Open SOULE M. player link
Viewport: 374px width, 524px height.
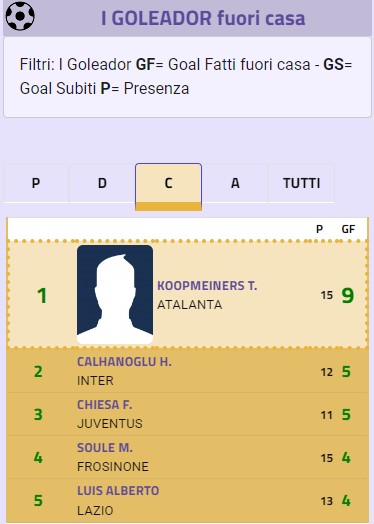pos(105,448)
